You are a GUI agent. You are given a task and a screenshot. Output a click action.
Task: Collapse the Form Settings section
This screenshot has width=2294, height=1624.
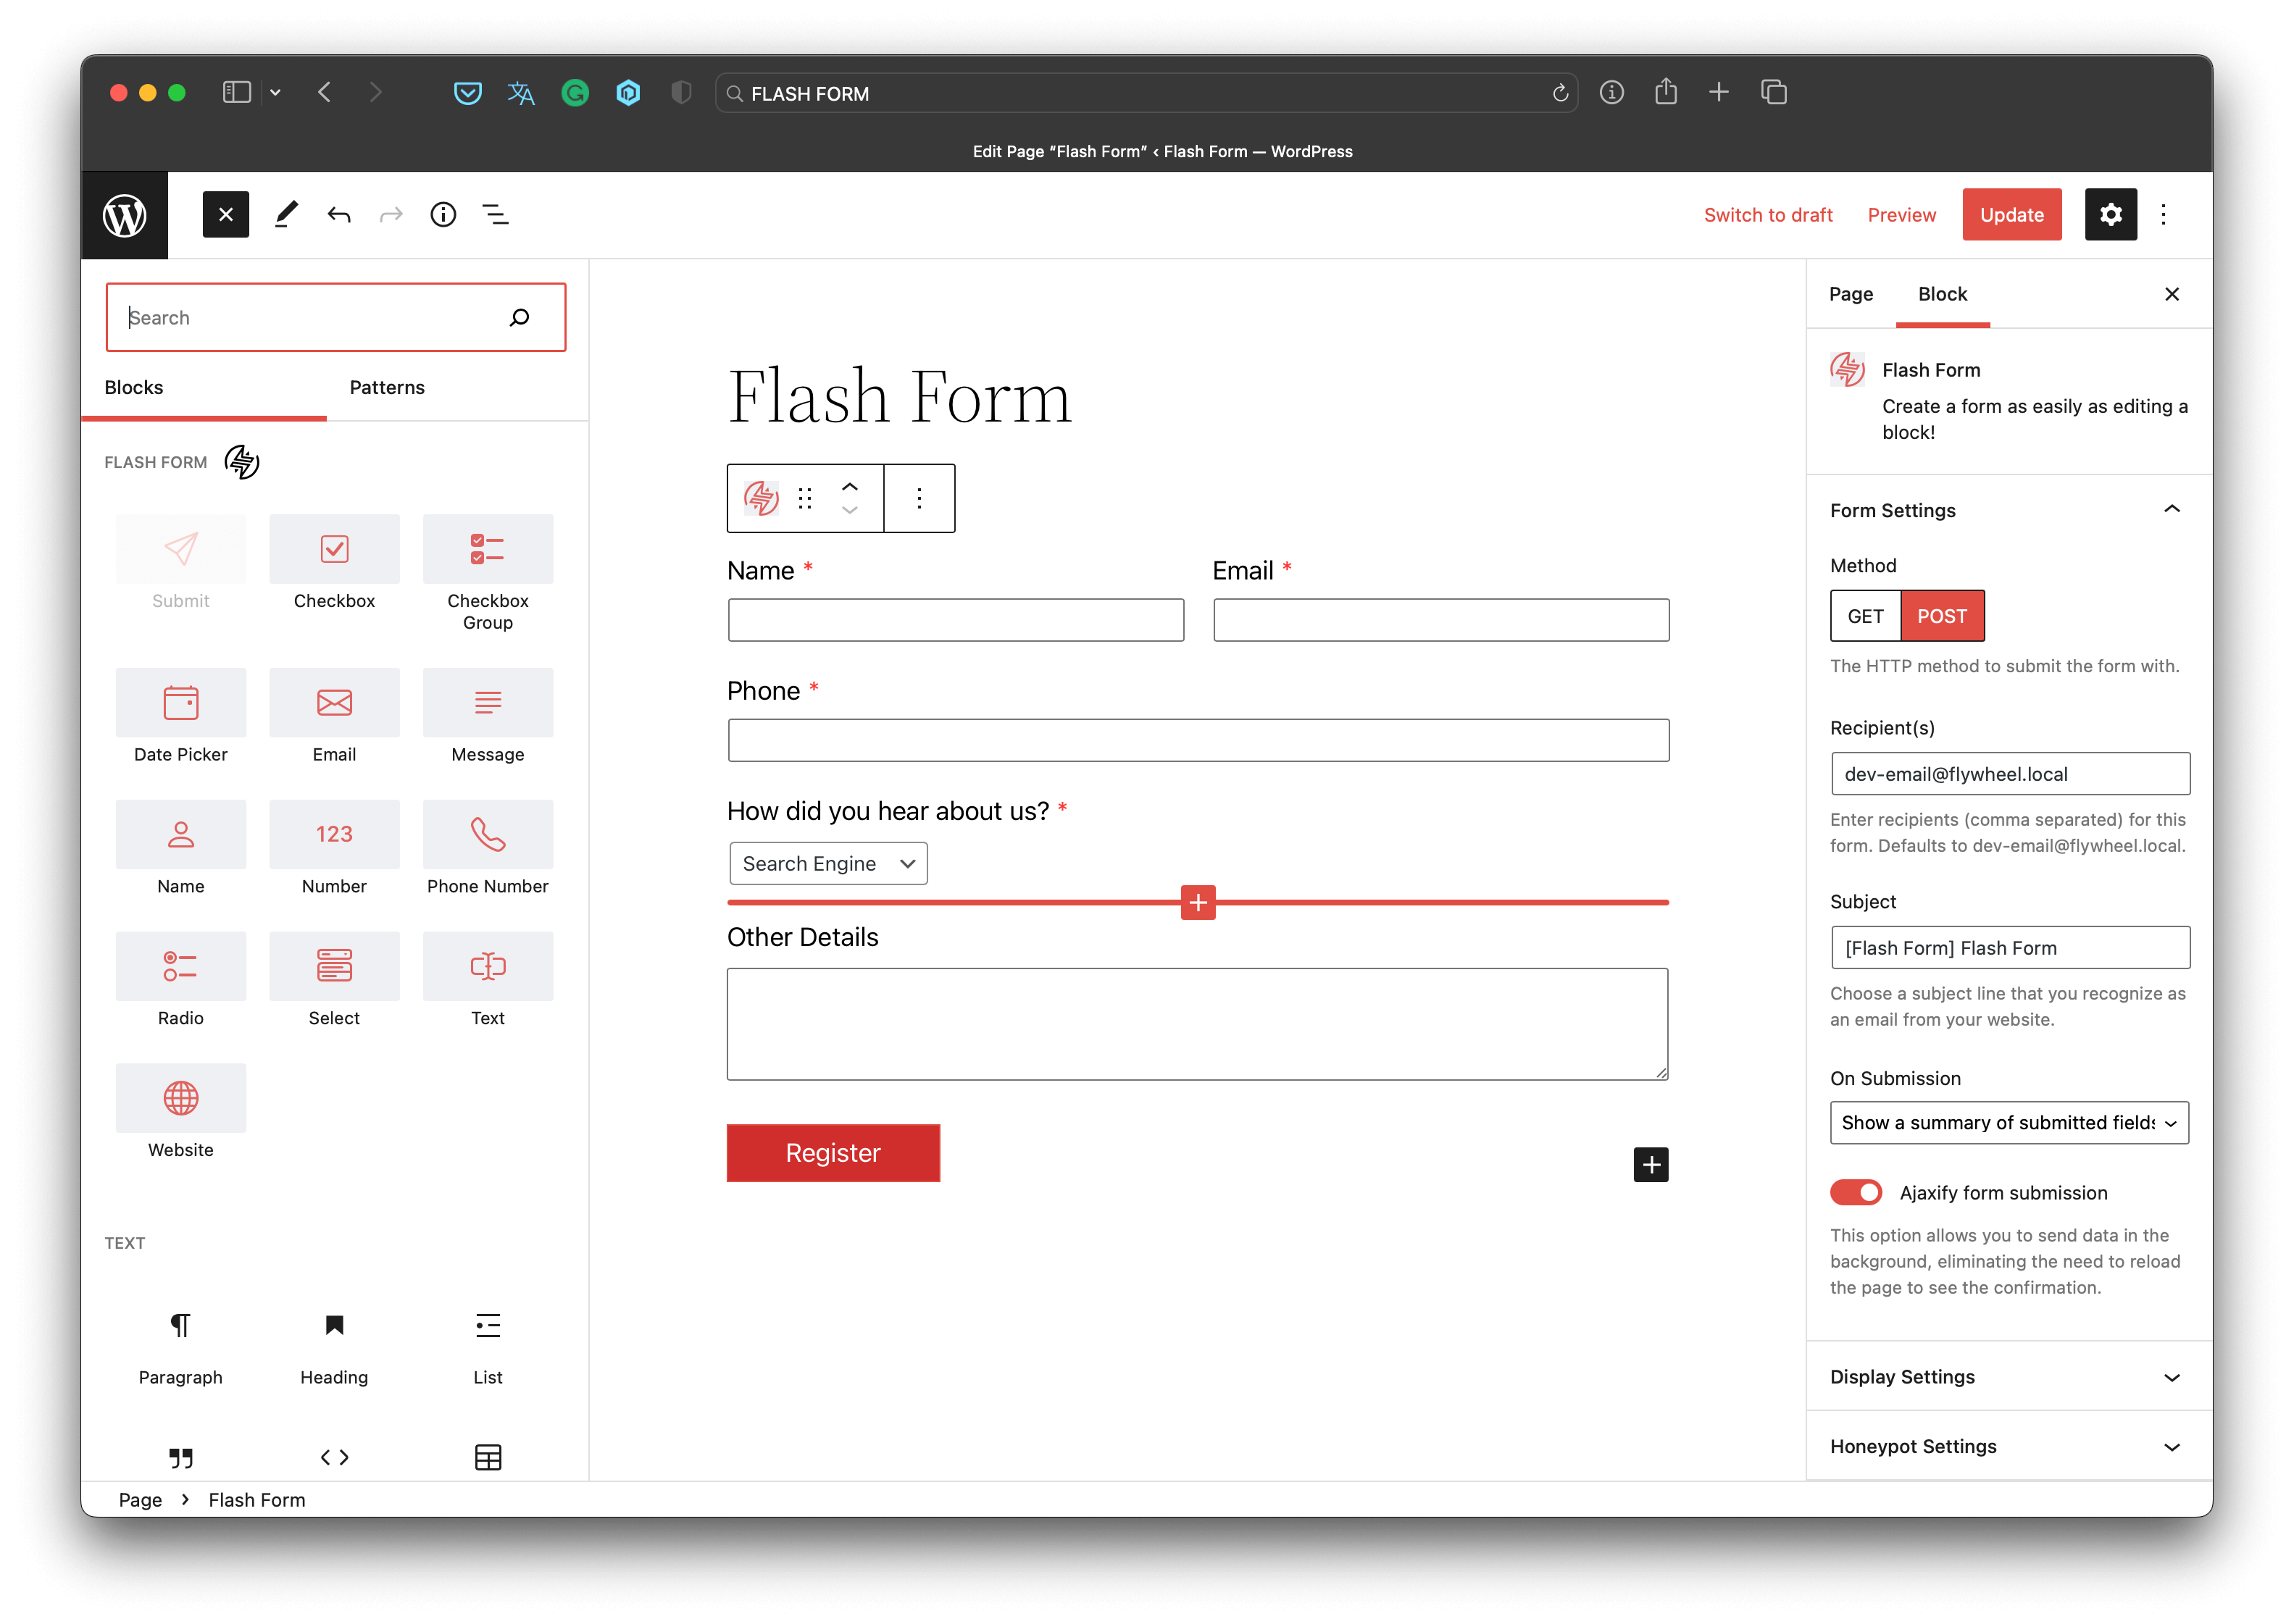point(2009,511)
